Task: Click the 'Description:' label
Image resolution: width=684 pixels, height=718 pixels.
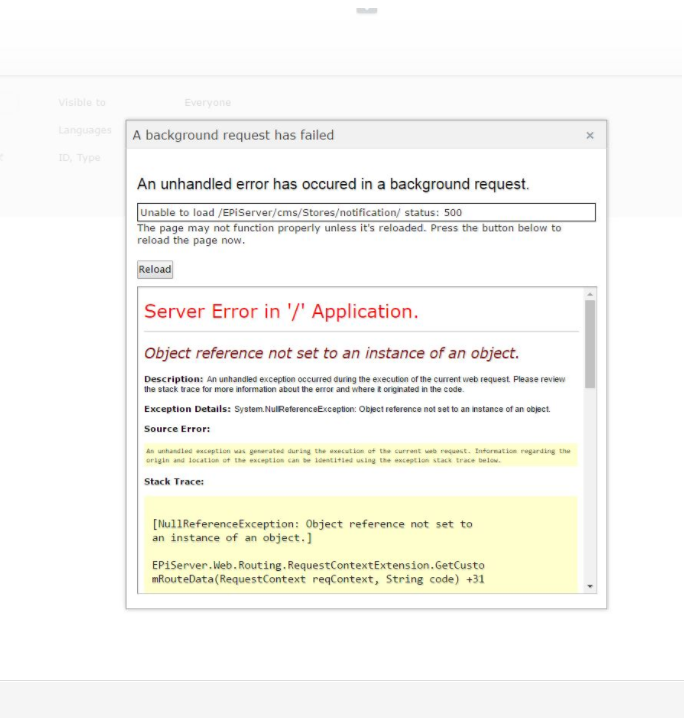Action: (174, 379)
